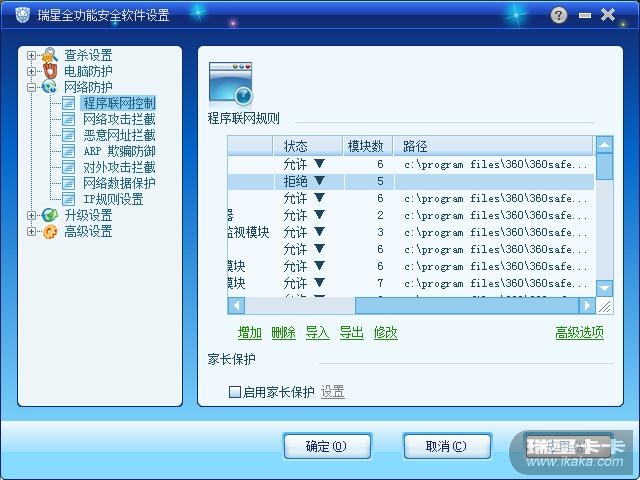This screenshot has width=640, height=480.
Task: Click the vertical scrollbar thumb
Action: pos(604,167)
